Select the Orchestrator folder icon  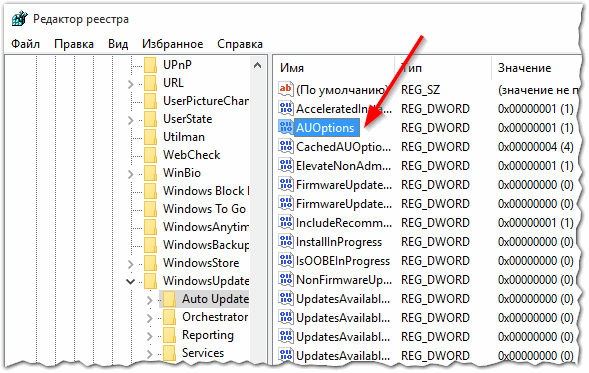pos(169,317)
